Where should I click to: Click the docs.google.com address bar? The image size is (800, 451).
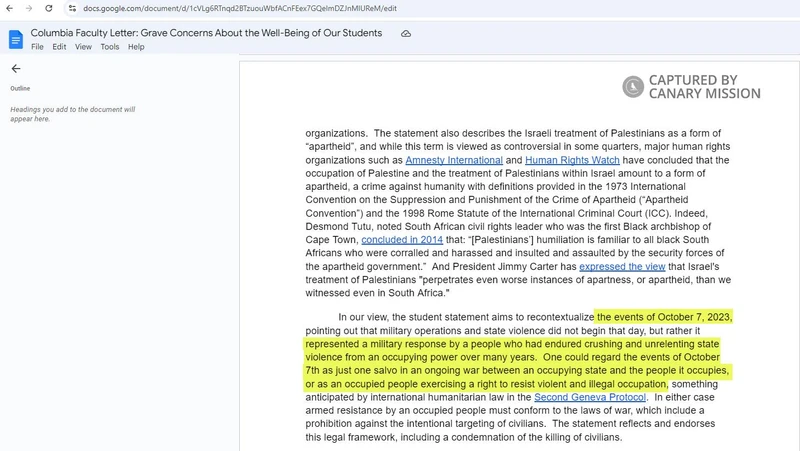[x=240, y=8]
